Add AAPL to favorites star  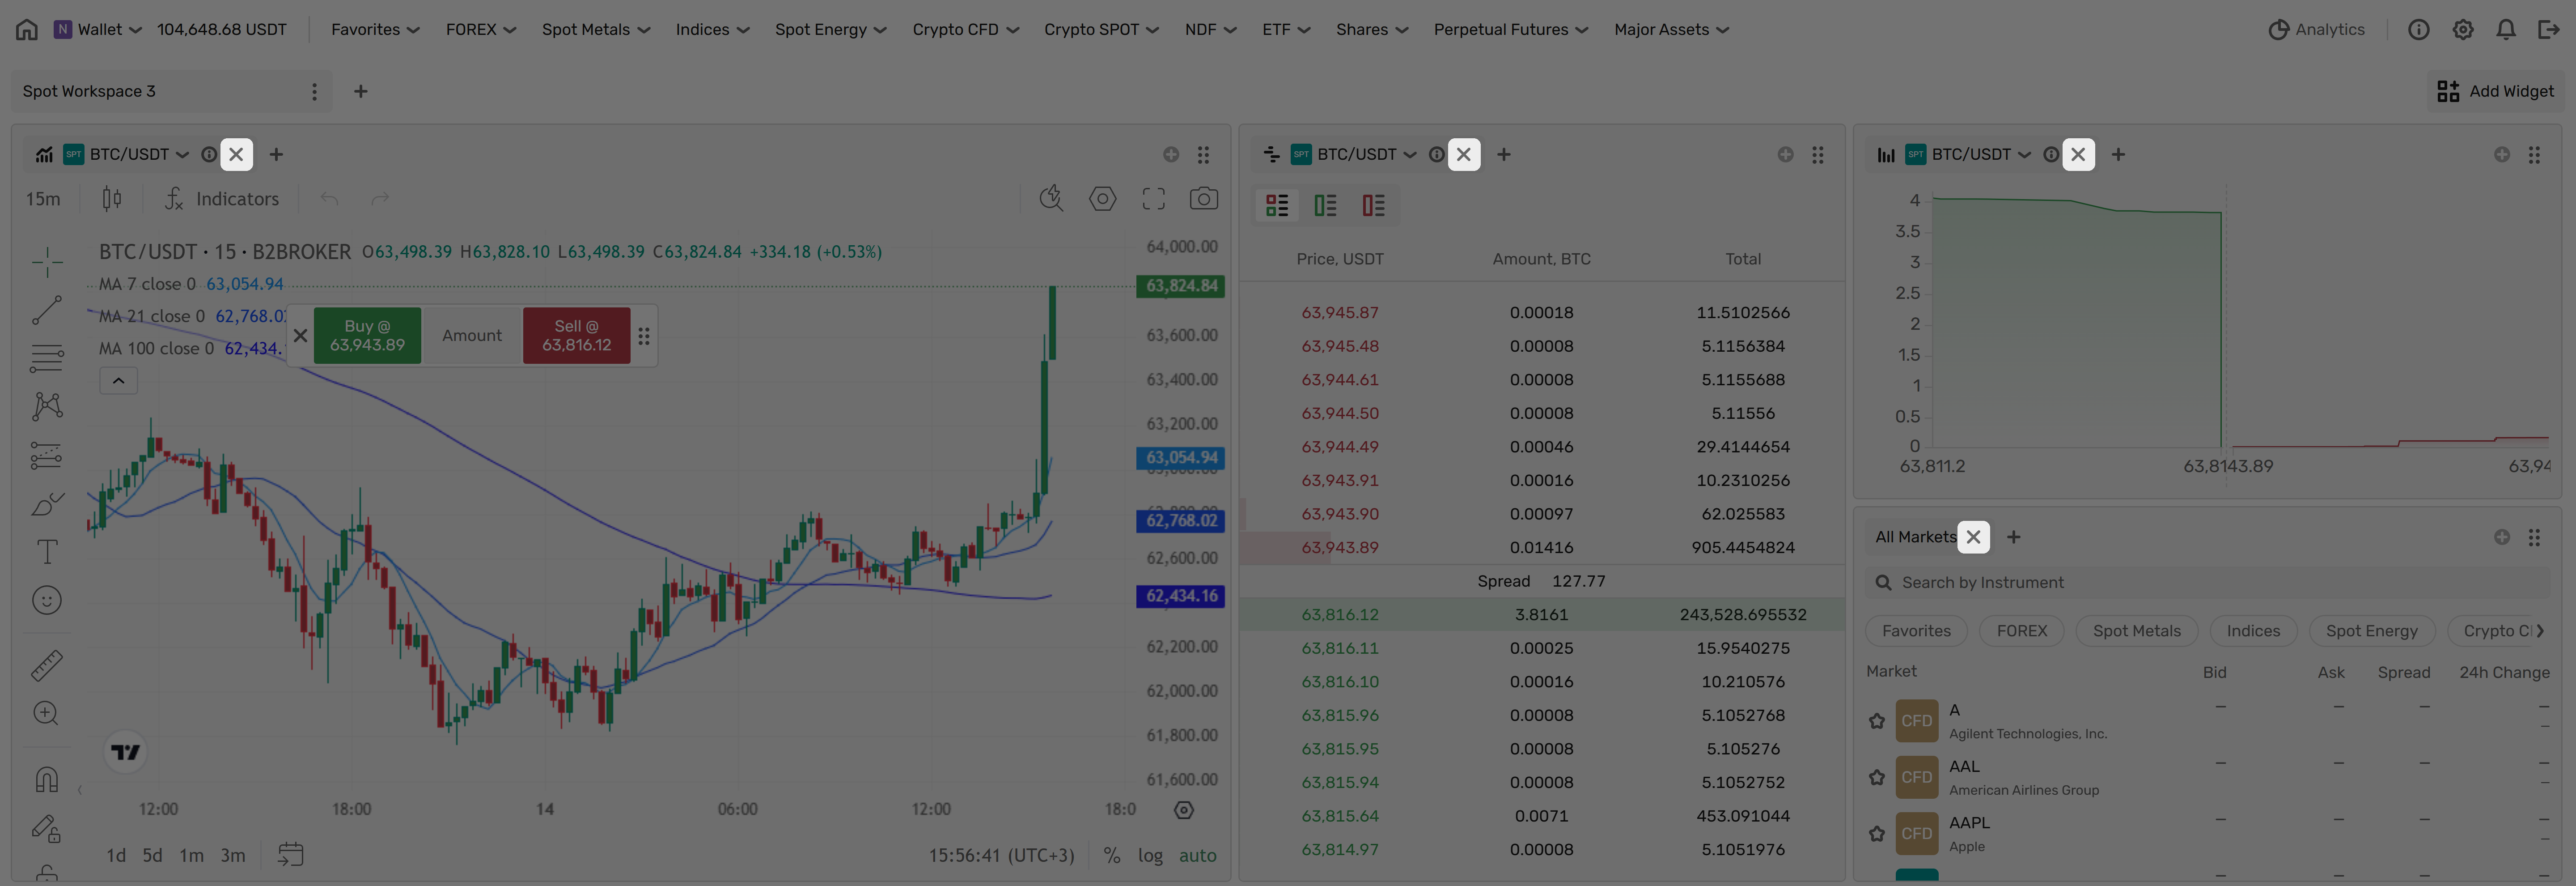click(1877, 834)
